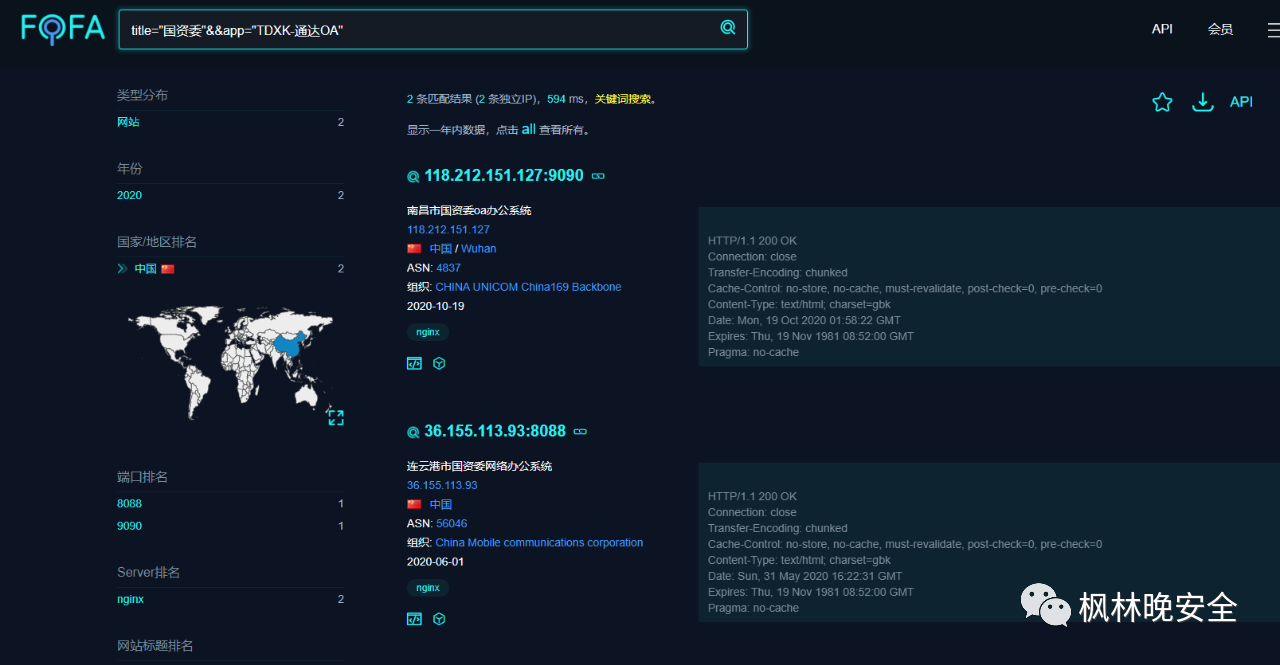This screenshot has width=1280, height=665.
Task: Click title 南昌市国资委oa办公系统
Action: point(469,211)
